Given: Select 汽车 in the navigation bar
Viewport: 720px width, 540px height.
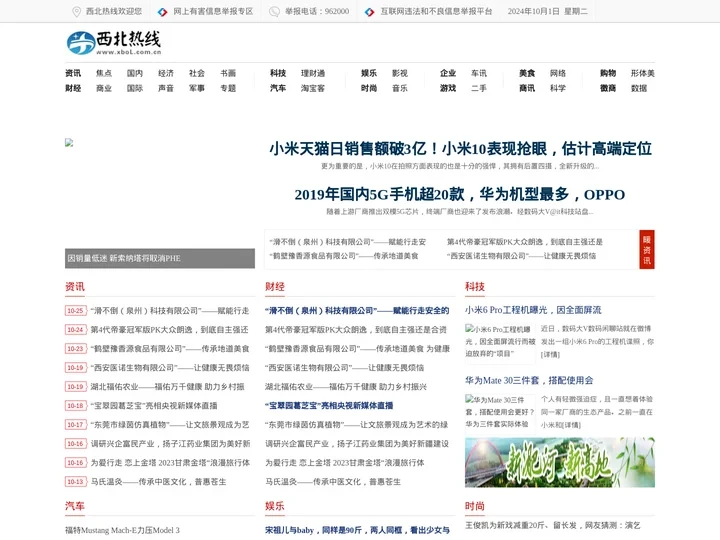Looking at the screenshot, I should point(278,88).
